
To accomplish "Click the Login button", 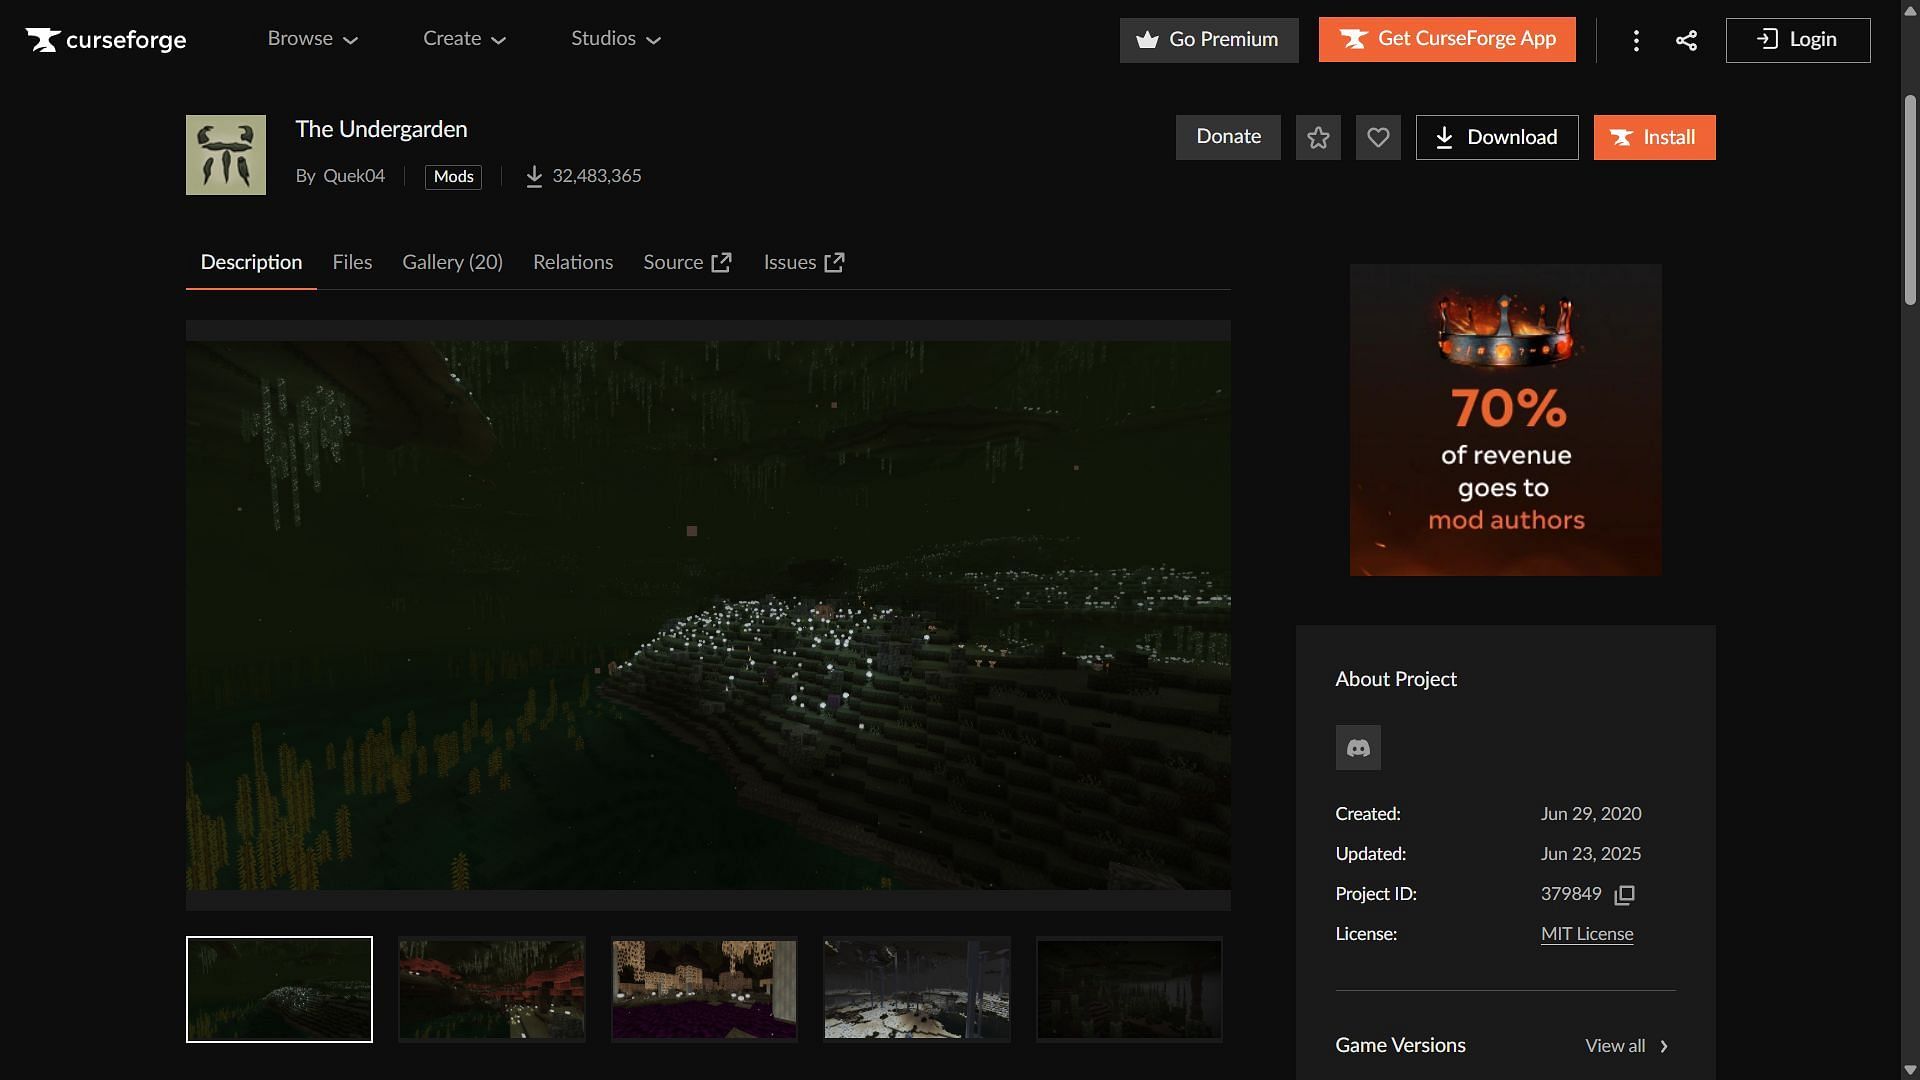I will pos(1798,40).
